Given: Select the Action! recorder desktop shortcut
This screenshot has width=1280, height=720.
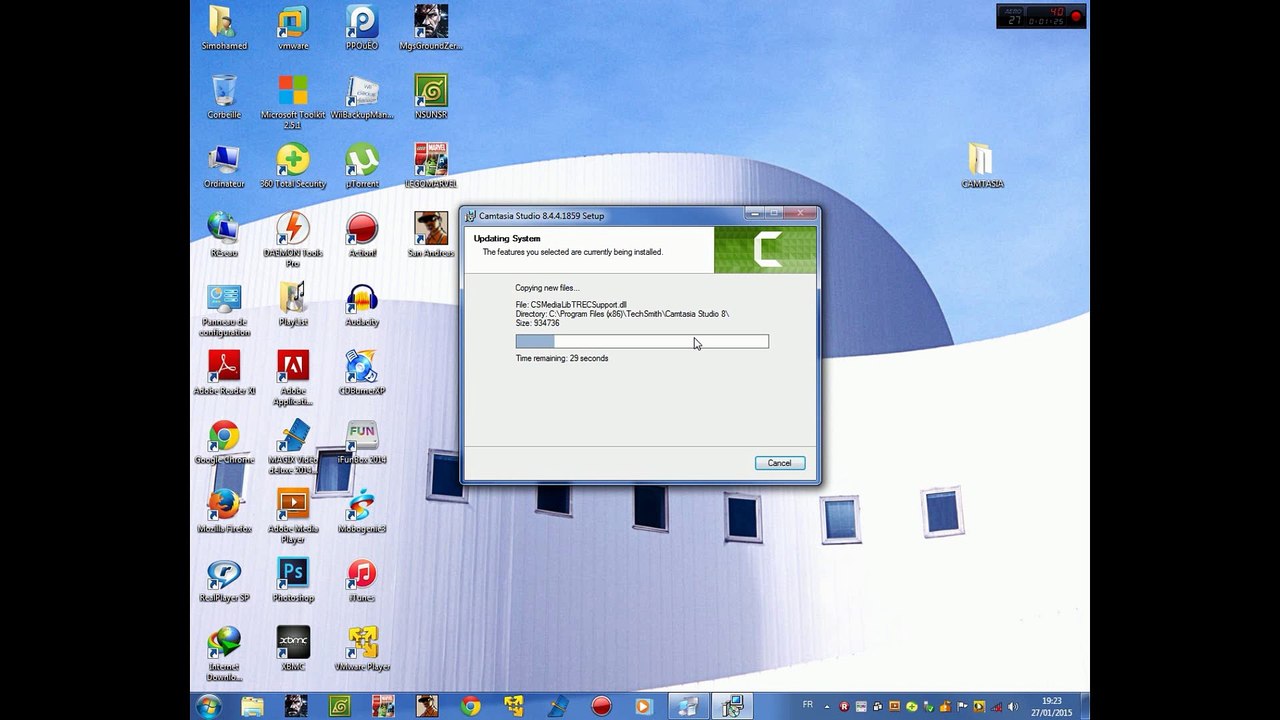Looking at the screenshot, I should [x=362, y=234].
